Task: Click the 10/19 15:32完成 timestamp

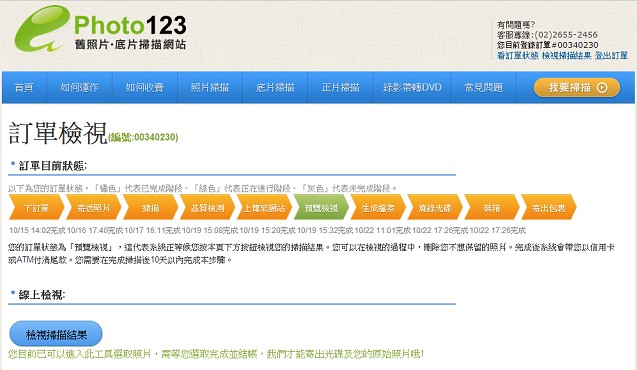Action: tap(325, 230)
